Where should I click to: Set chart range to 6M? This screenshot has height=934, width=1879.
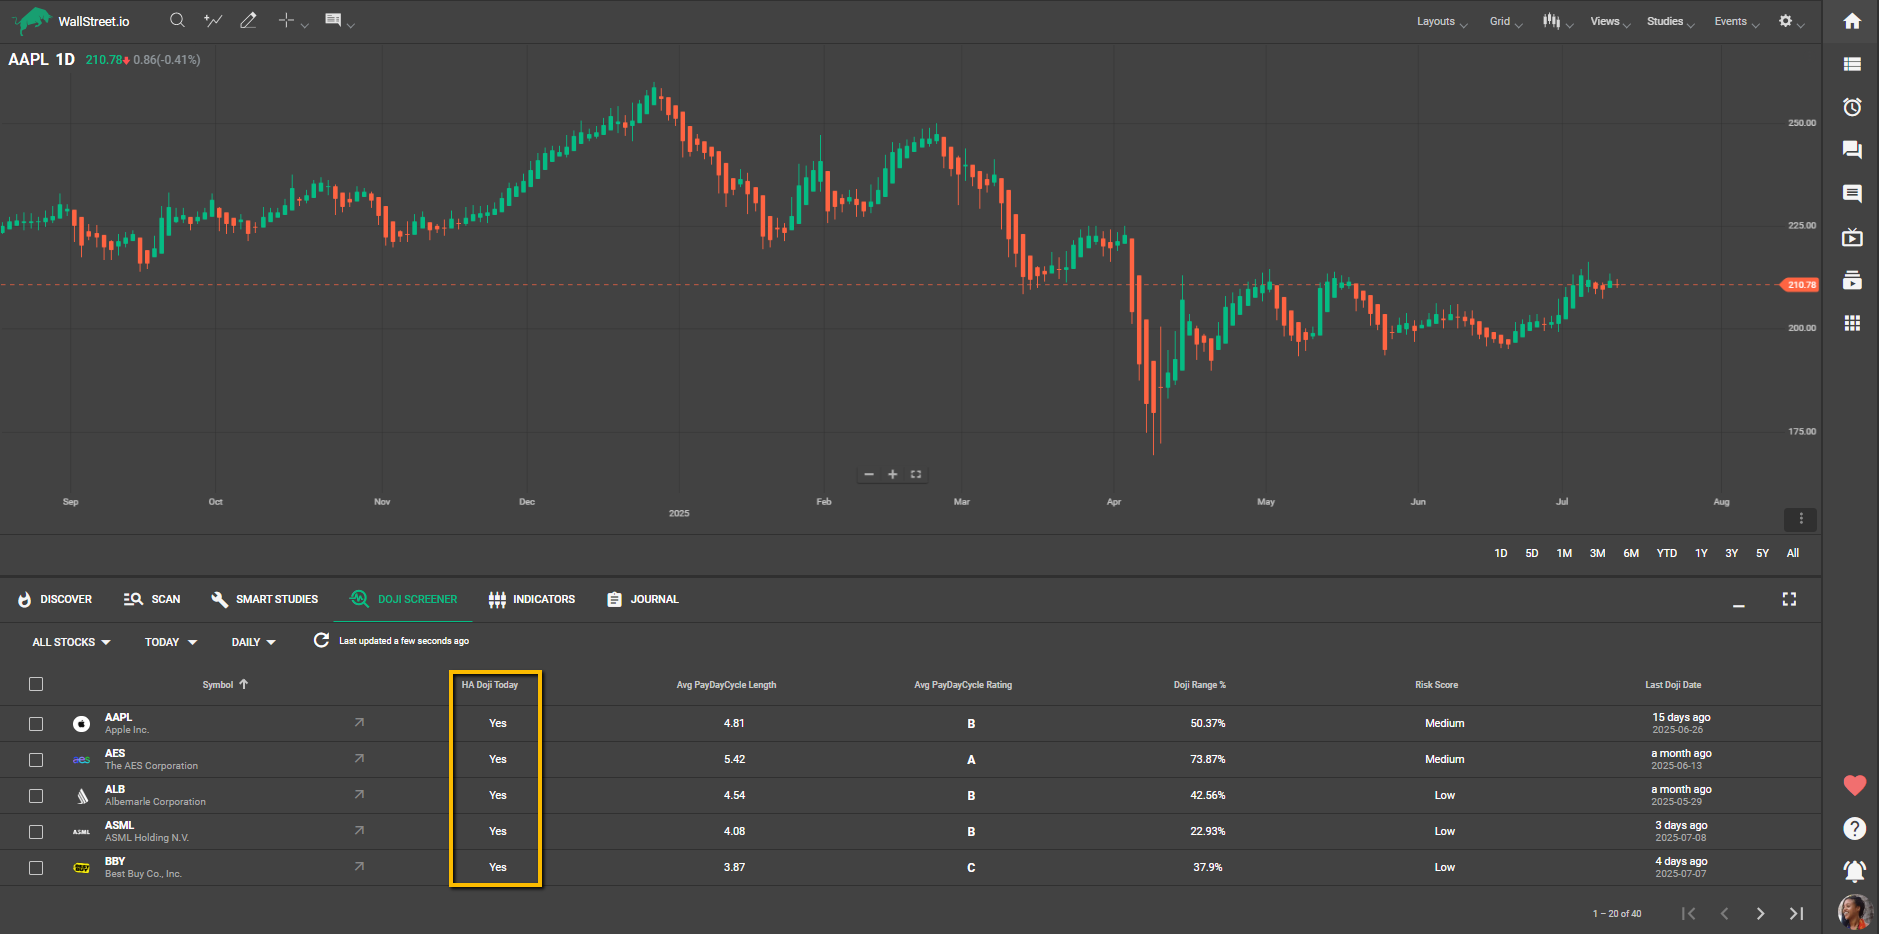pos(1631,553)
